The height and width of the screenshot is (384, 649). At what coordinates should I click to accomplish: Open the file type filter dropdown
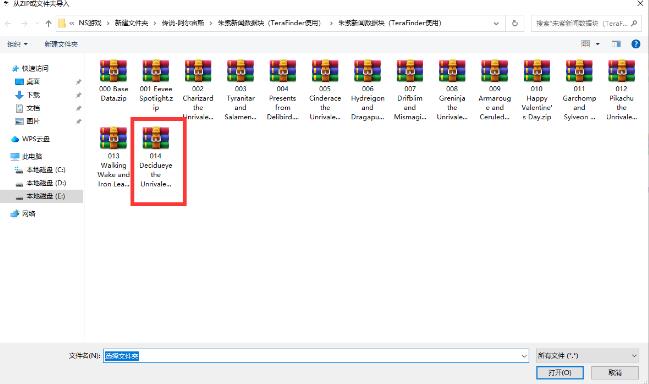coord(587,355)
